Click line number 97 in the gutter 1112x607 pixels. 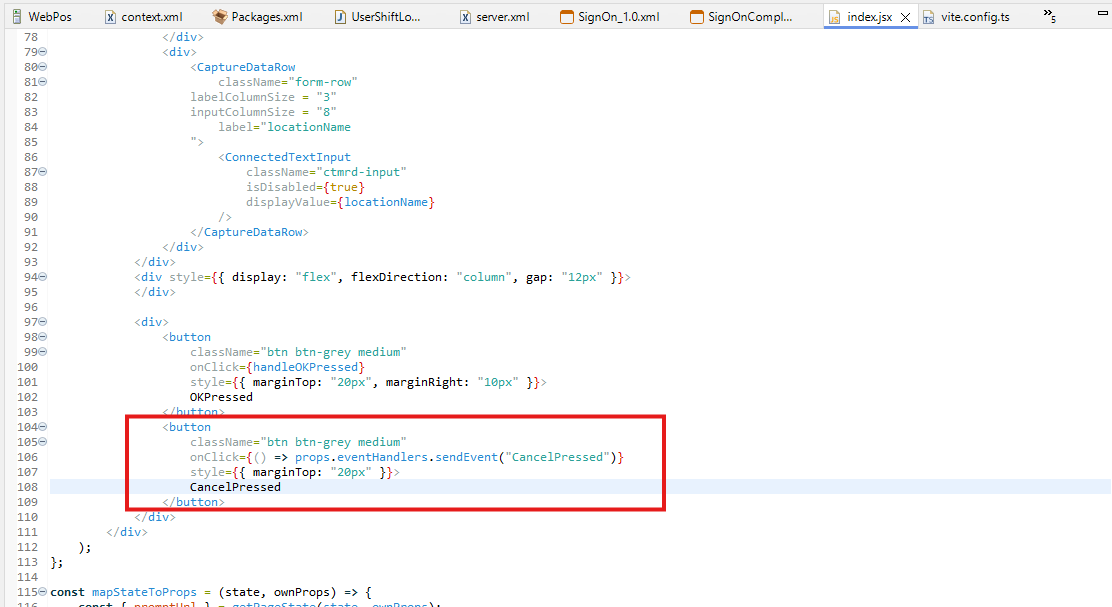pos(29,322)
